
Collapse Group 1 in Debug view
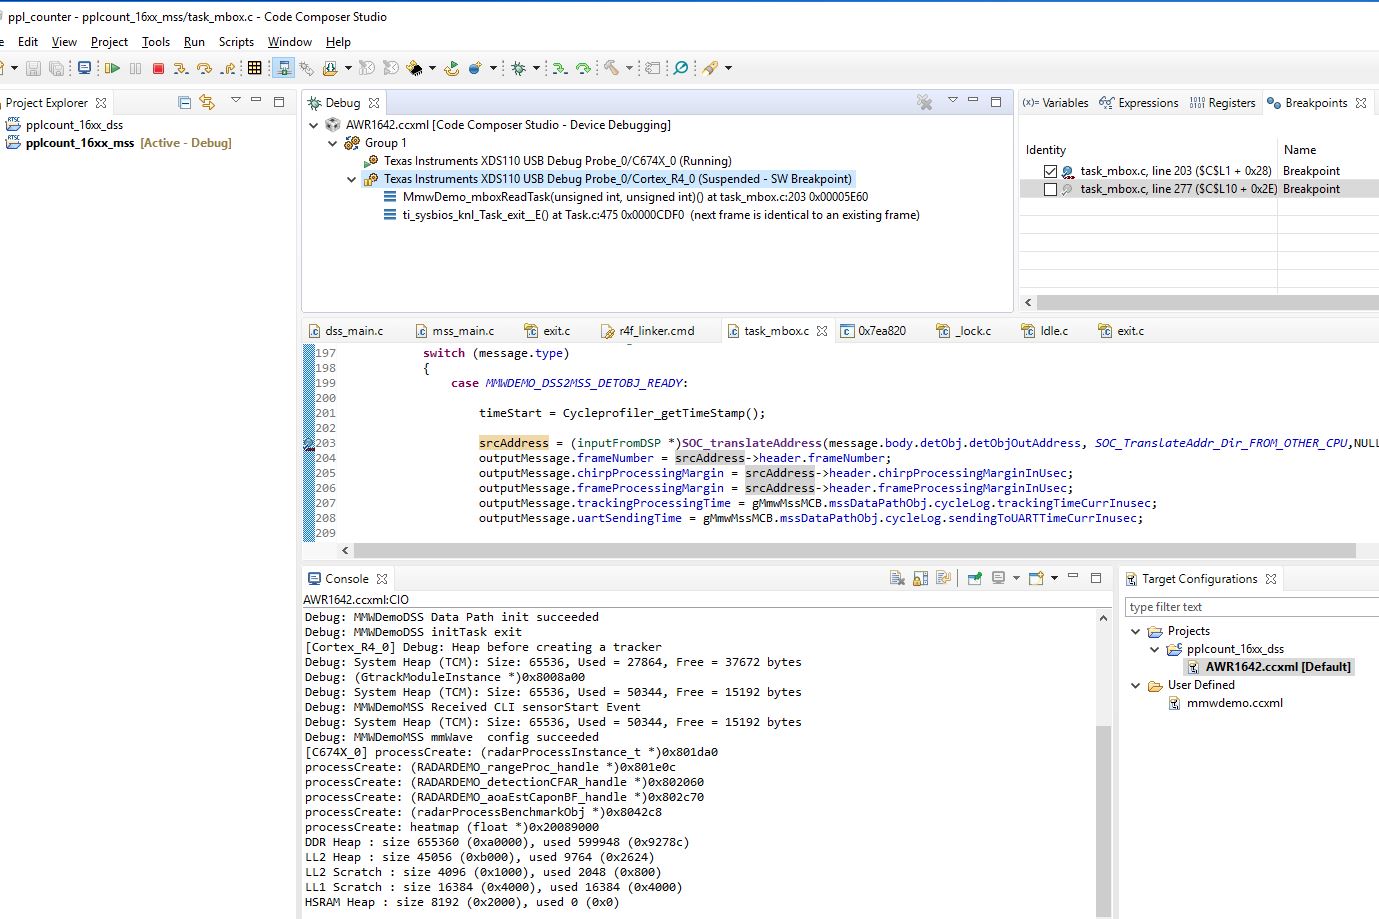click(x=333, y=143)
